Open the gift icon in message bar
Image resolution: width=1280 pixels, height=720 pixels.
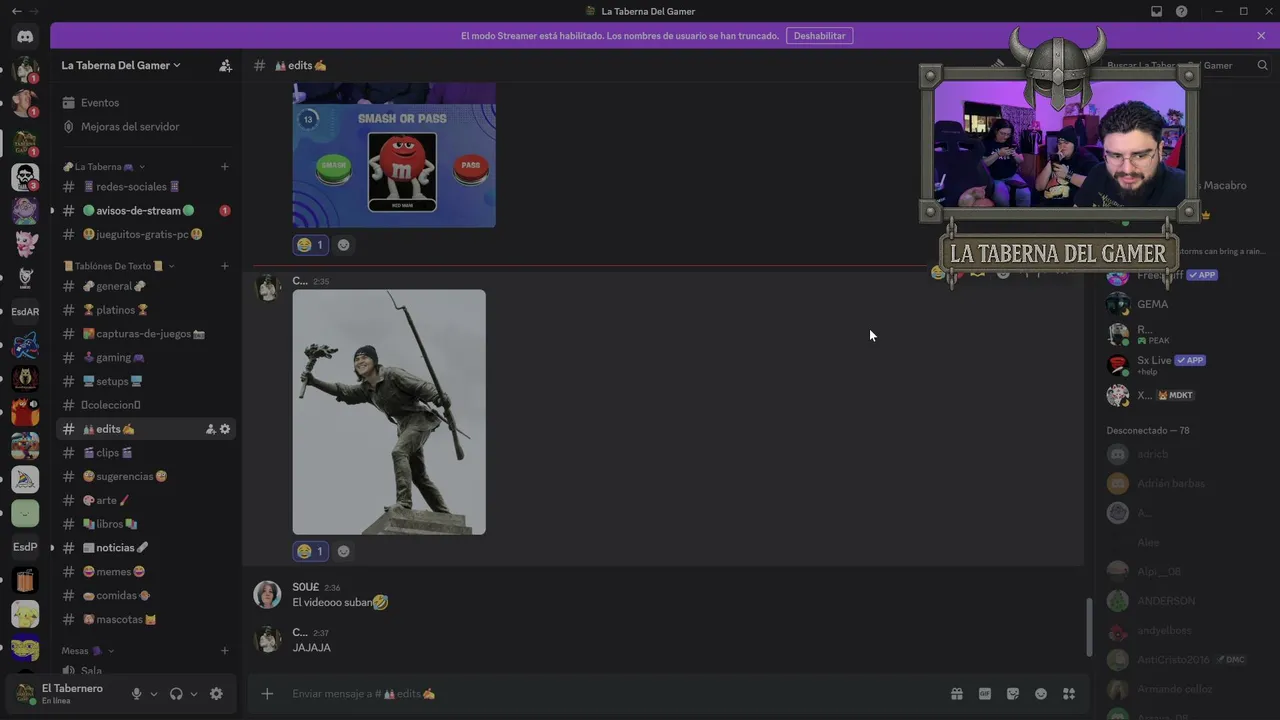click(957, 694)
